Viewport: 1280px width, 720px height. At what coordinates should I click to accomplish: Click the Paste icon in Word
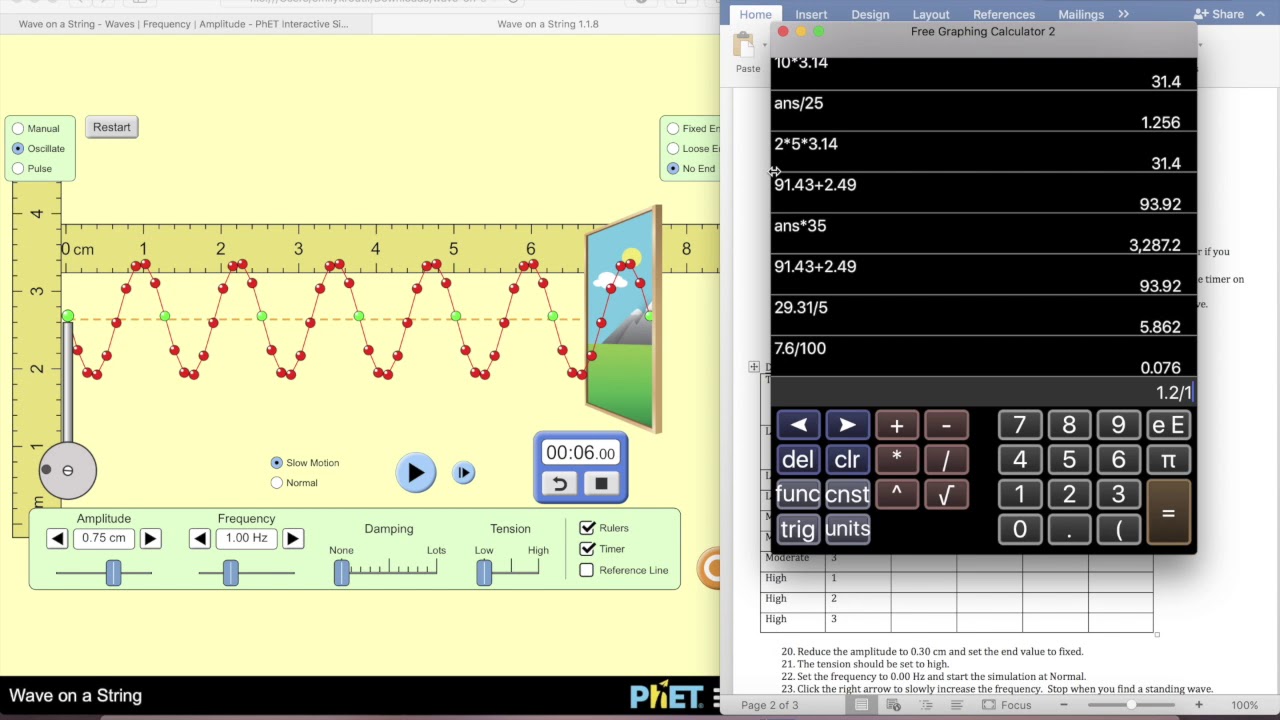[744, 44]
